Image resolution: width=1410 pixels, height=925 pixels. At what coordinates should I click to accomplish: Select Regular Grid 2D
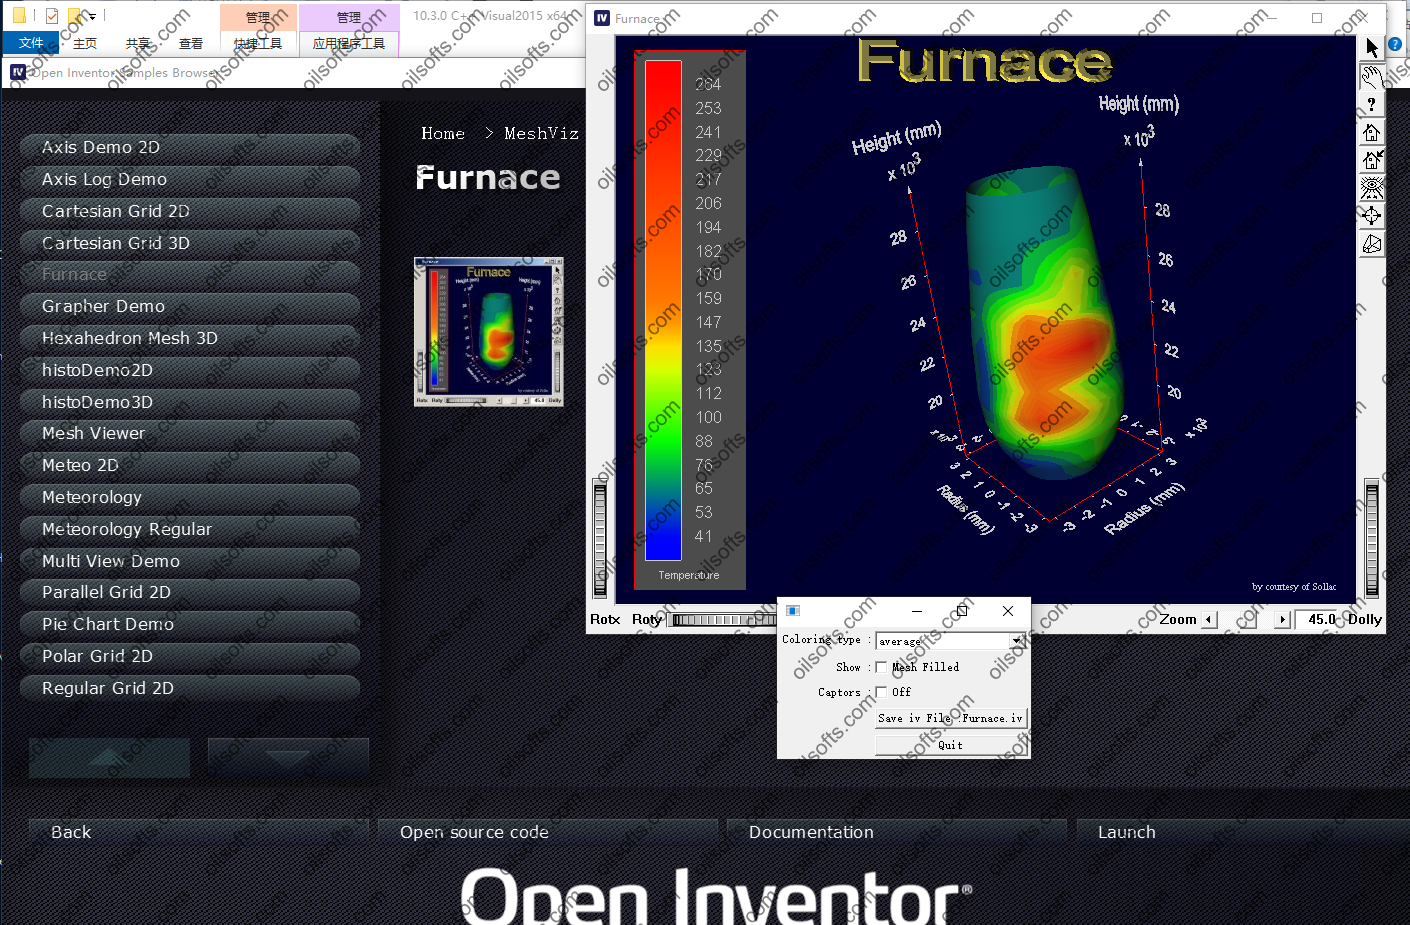click(190, 688)
